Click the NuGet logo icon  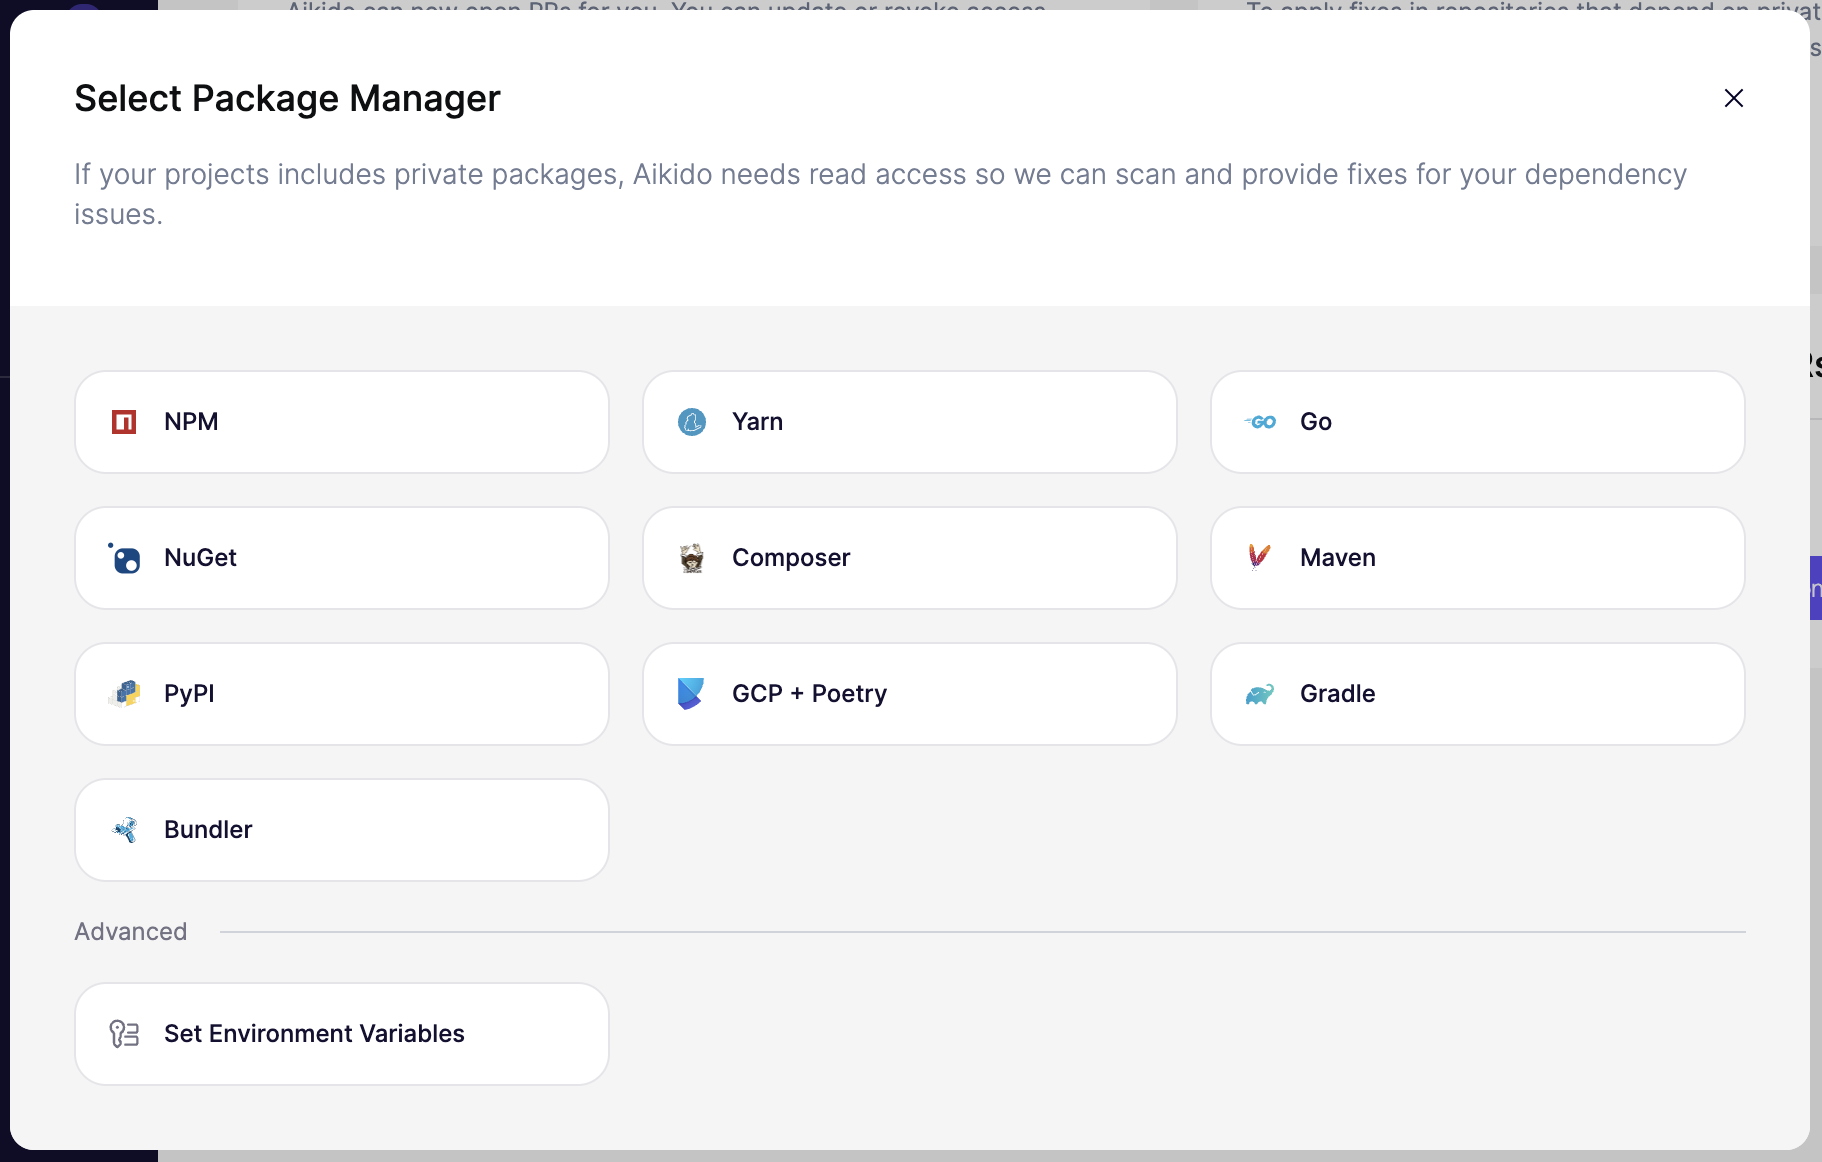point(124,558)
